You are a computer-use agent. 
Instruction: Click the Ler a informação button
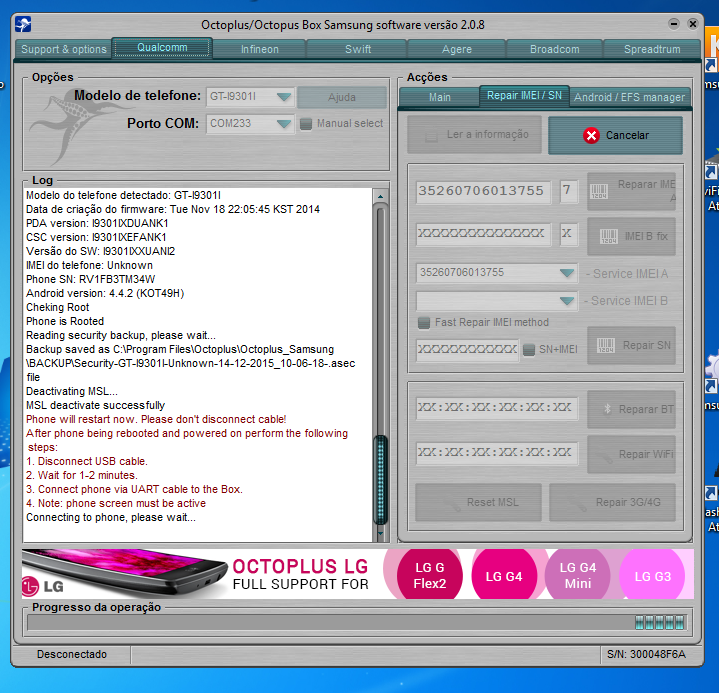click(x=474, y=134)
